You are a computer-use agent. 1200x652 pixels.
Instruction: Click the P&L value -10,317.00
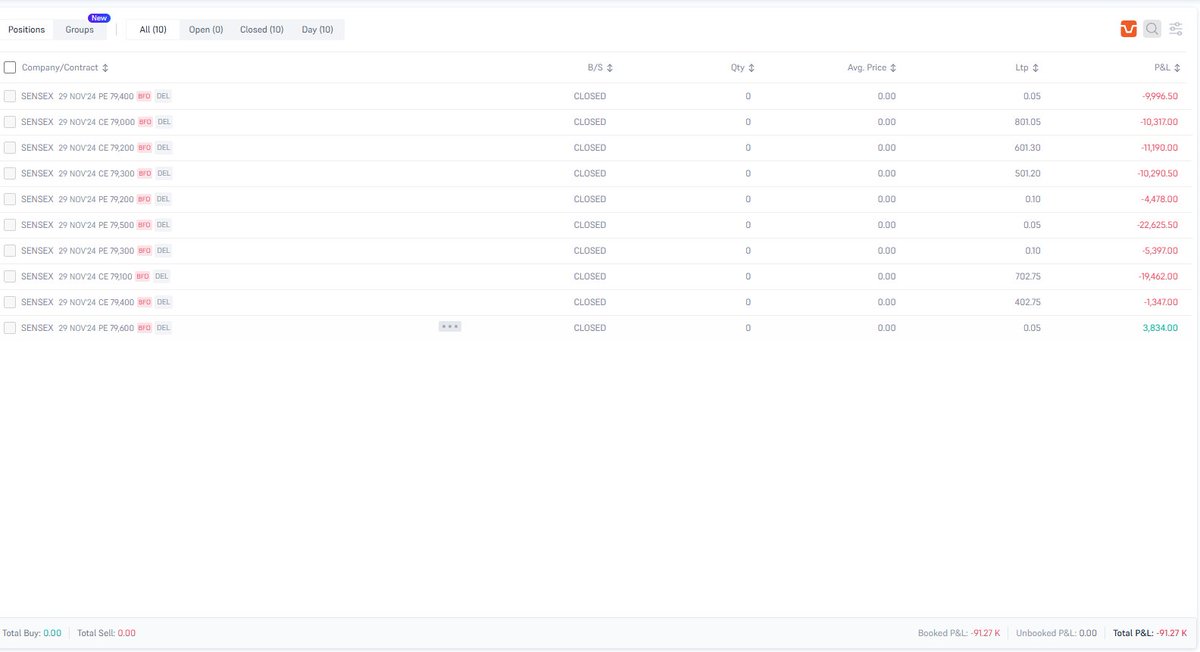1159,122
